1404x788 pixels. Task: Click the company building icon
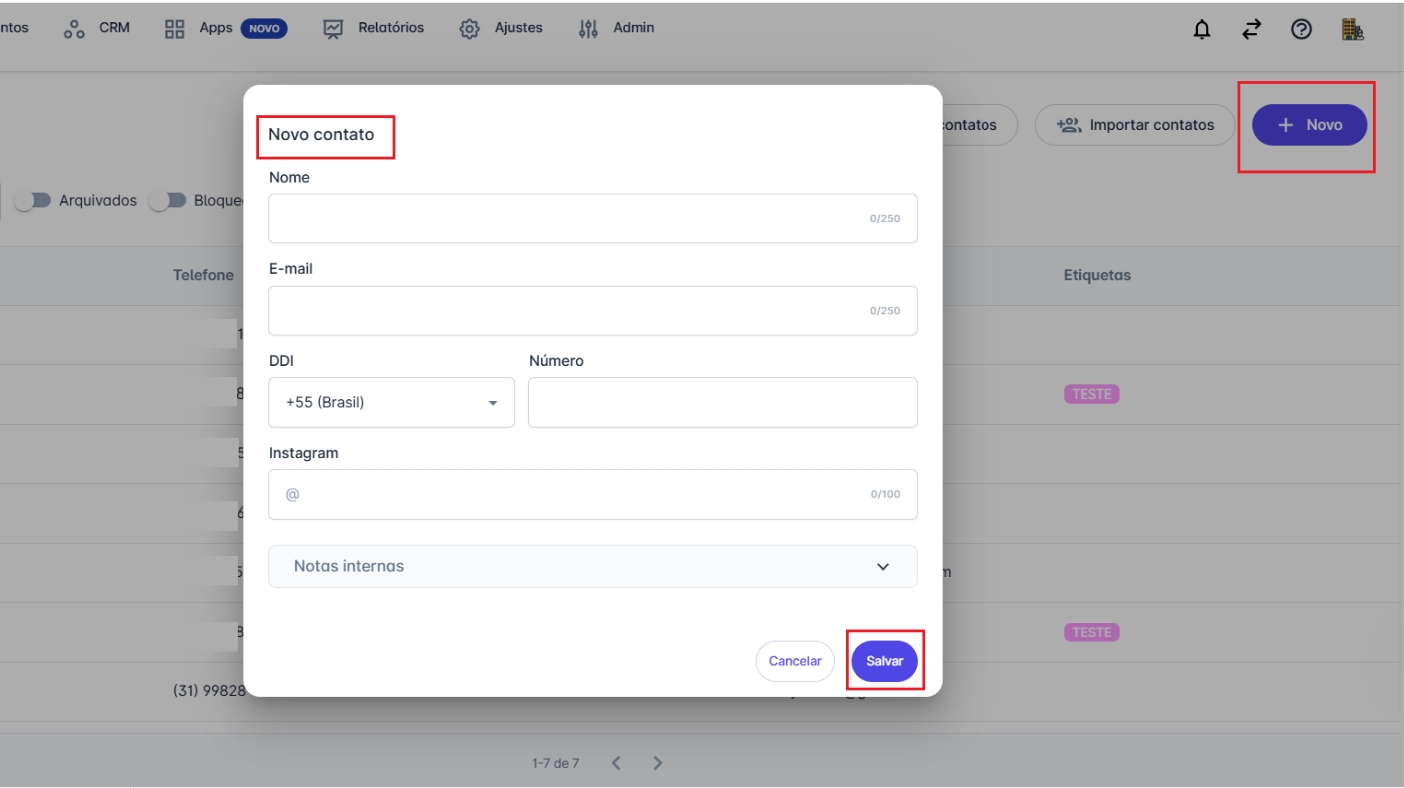(x=1353, y=30)
